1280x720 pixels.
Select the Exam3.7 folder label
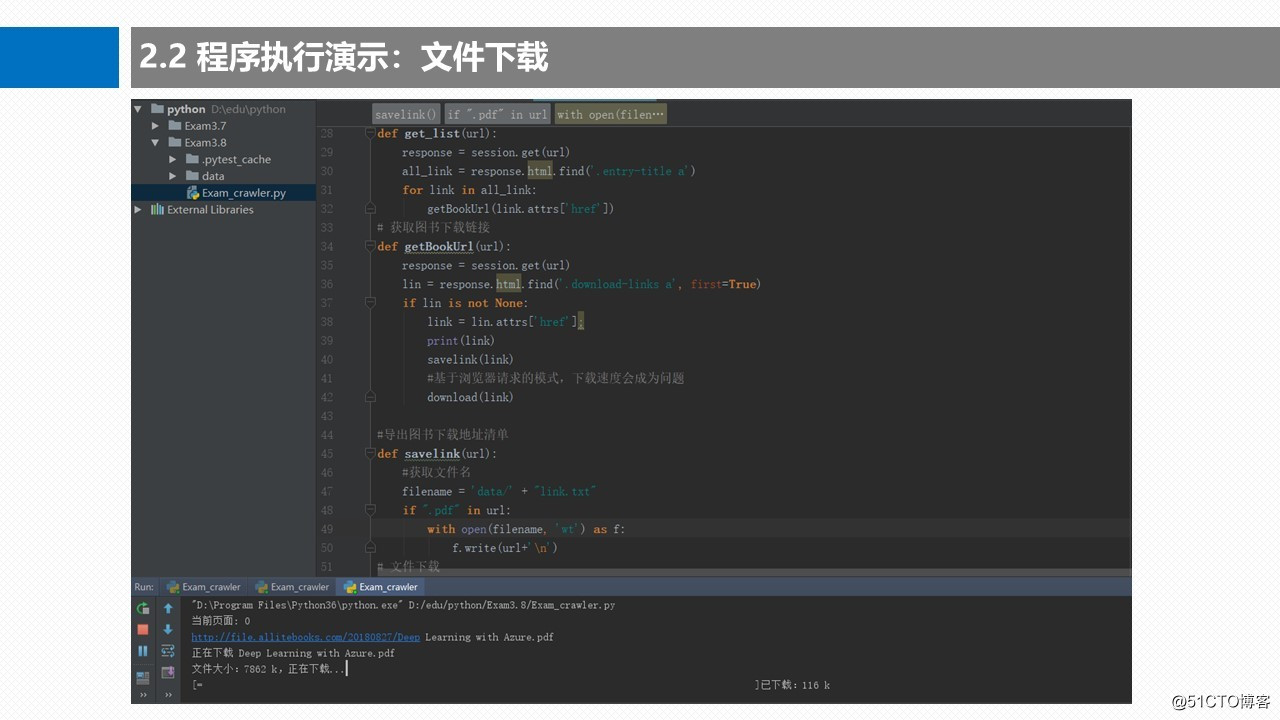pos(205,126)
